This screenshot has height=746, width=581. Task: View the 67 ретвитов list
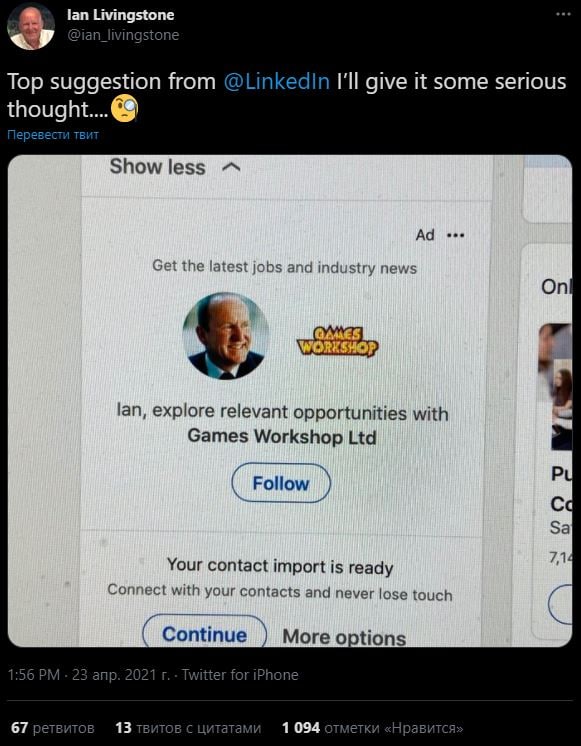point(53,727)
